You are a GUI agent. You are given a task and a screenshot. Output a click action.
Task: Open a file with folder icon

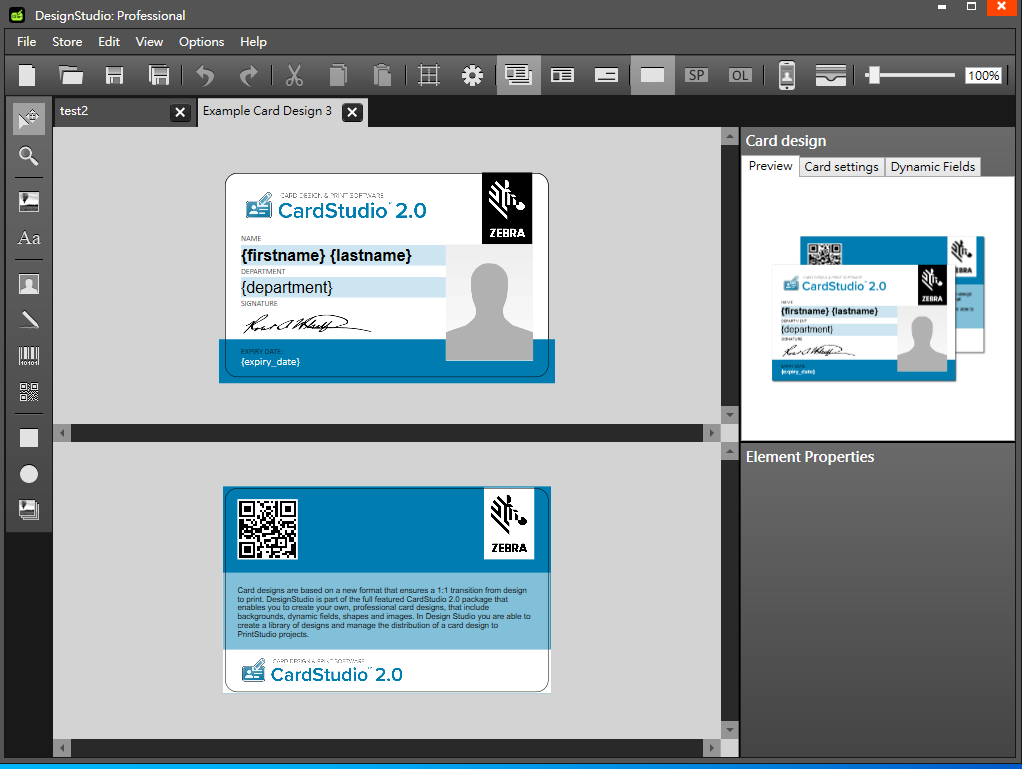70,76
